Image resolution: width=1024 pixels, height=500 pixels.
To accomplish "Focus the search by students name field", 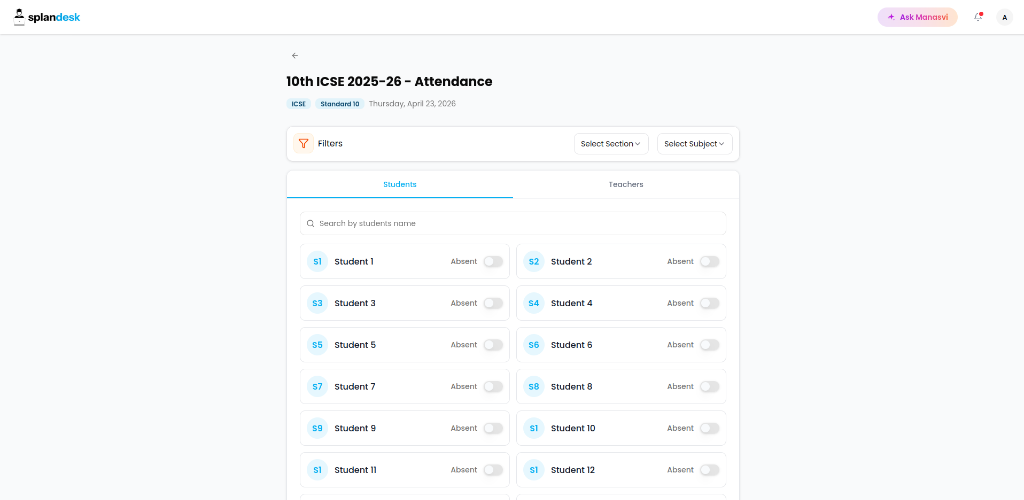I will (x=513, y=223).
